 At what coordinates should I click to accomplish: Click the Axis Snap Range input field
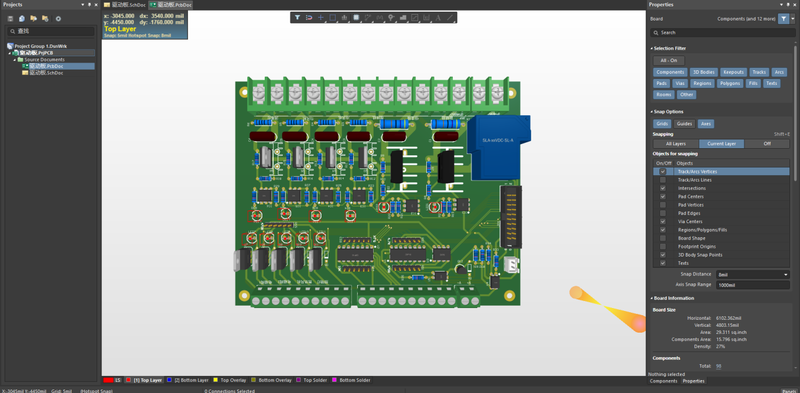pos(753,285)
